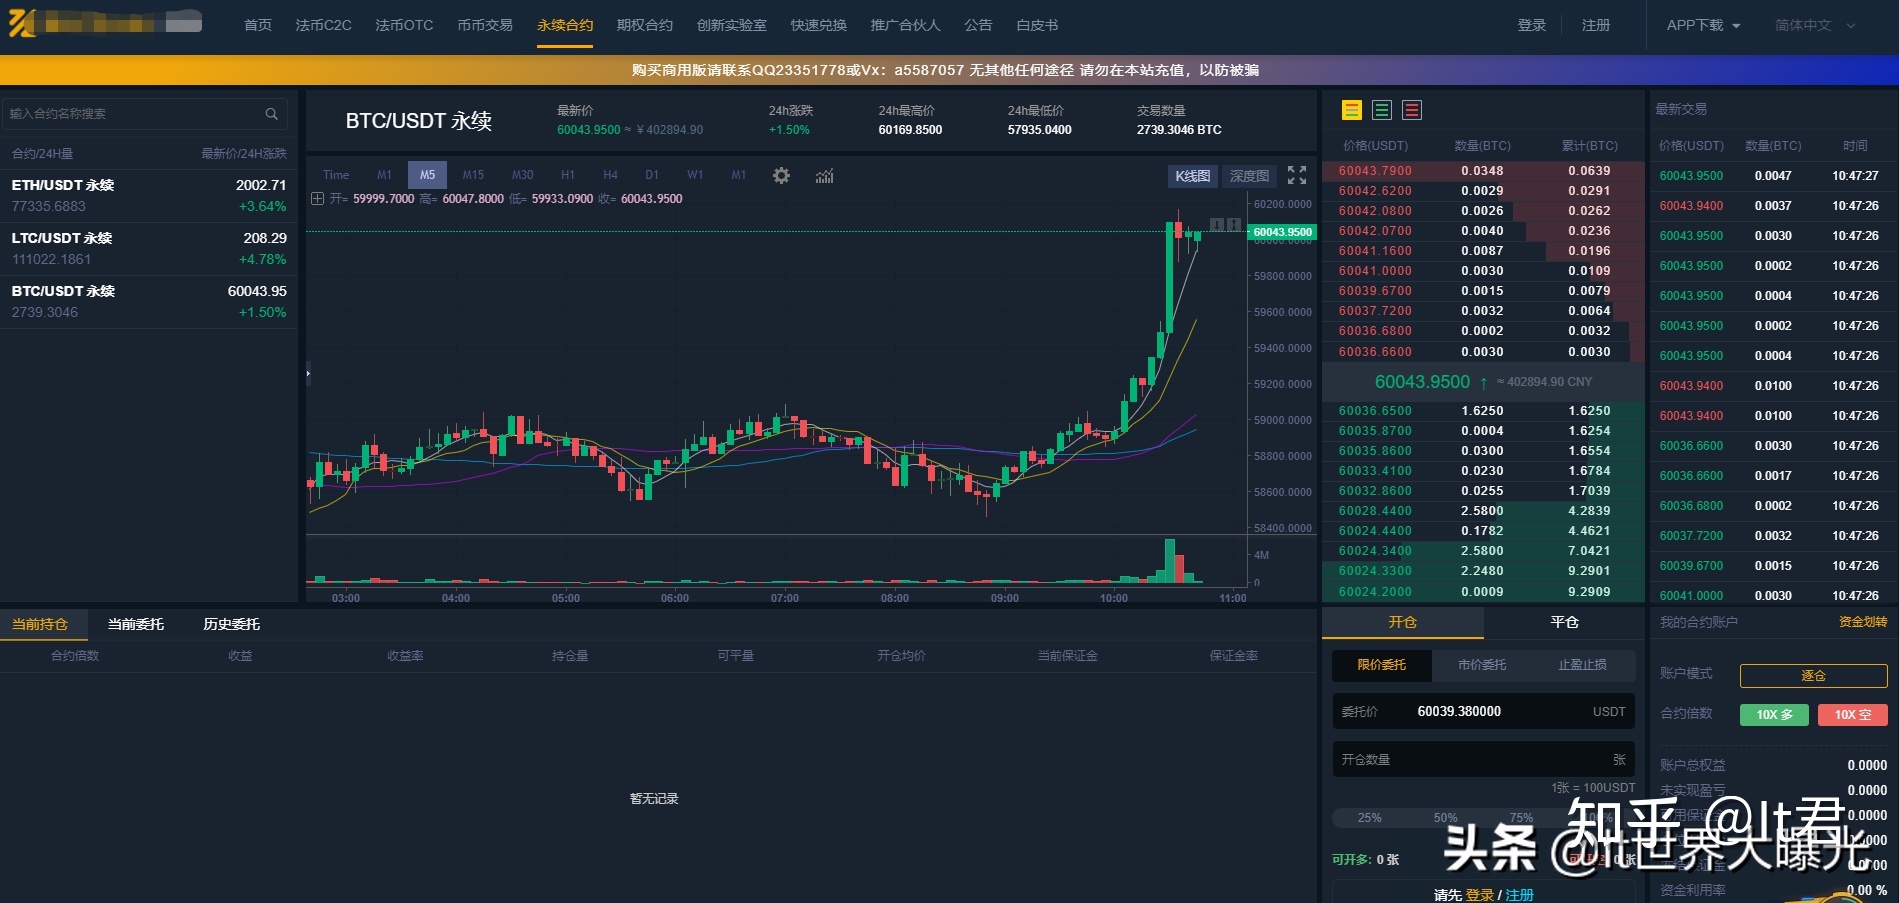The height and width of the screenshot is (903, 1899).
Task: Go to 首页 in navigation
Action: click(x=258, y=25)
